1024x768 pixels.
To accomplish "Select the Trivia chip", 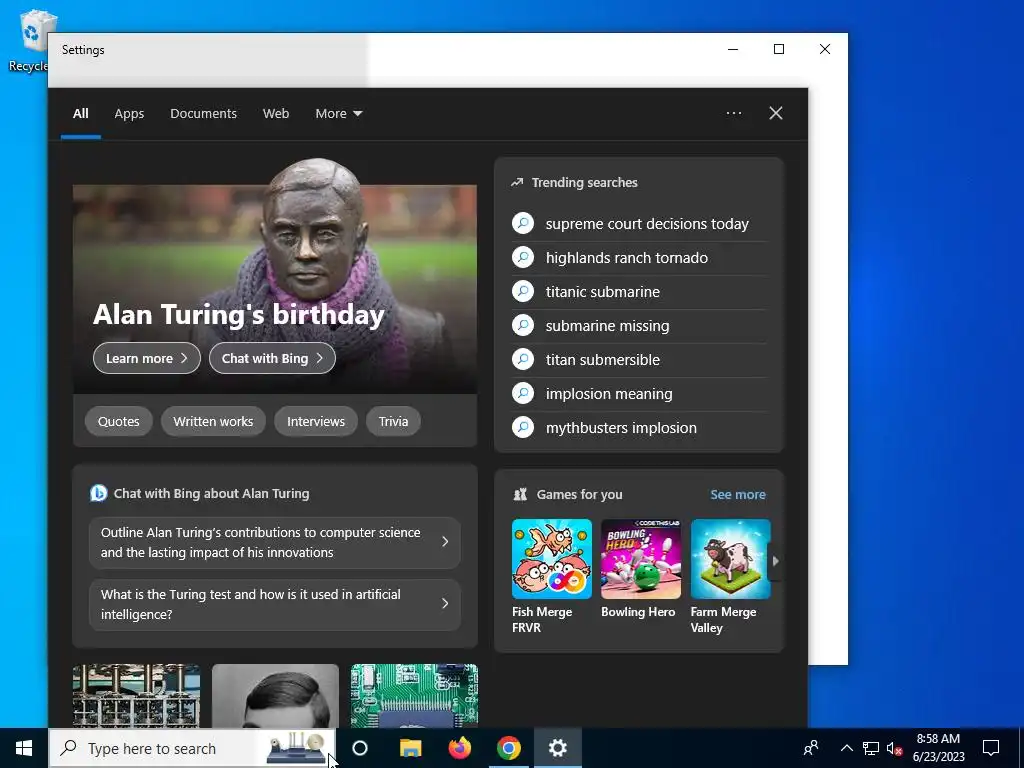I will pos(393,421).
